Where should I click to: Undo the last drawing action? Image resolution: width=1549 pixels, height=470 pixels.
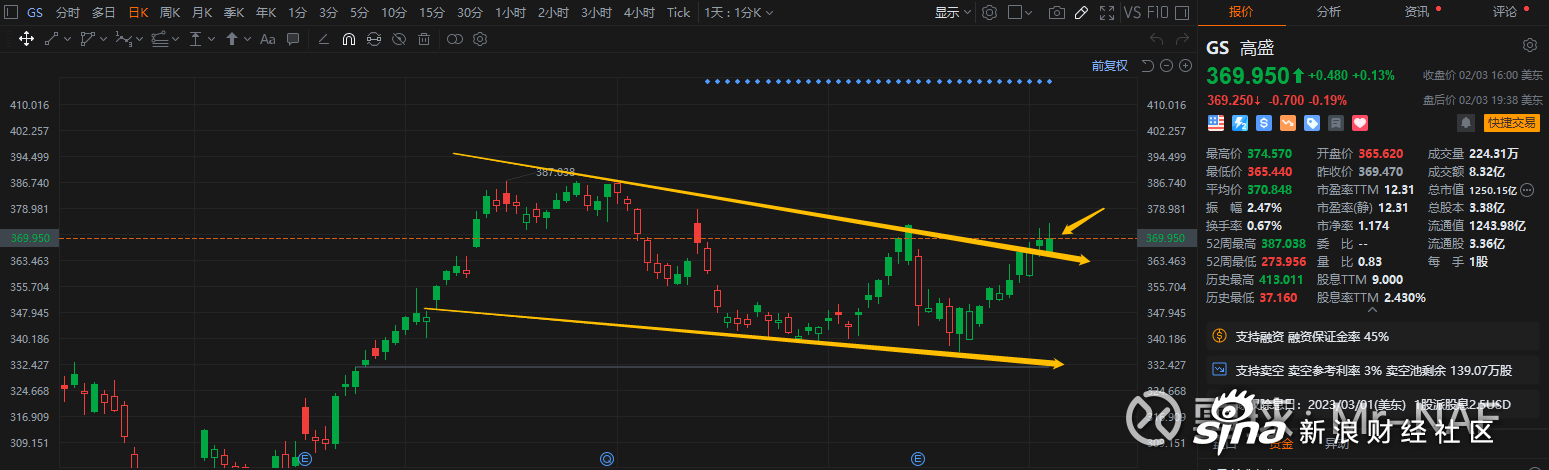tap(1157, 39)
